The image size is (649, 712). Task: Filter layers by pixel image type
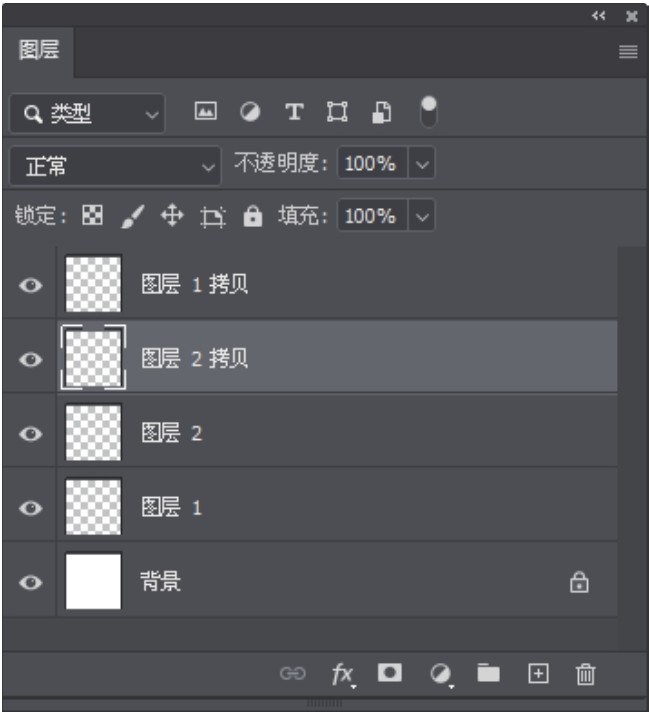point(205,111)
